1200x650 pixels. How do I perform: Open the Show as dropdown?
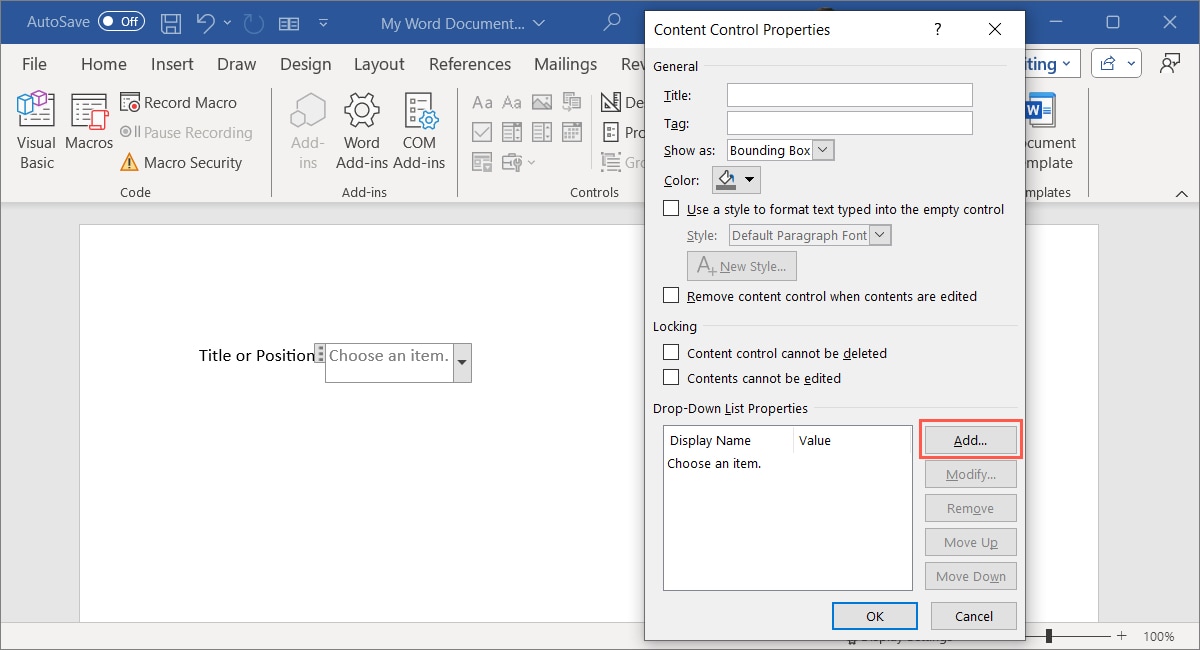coord(822,149)
